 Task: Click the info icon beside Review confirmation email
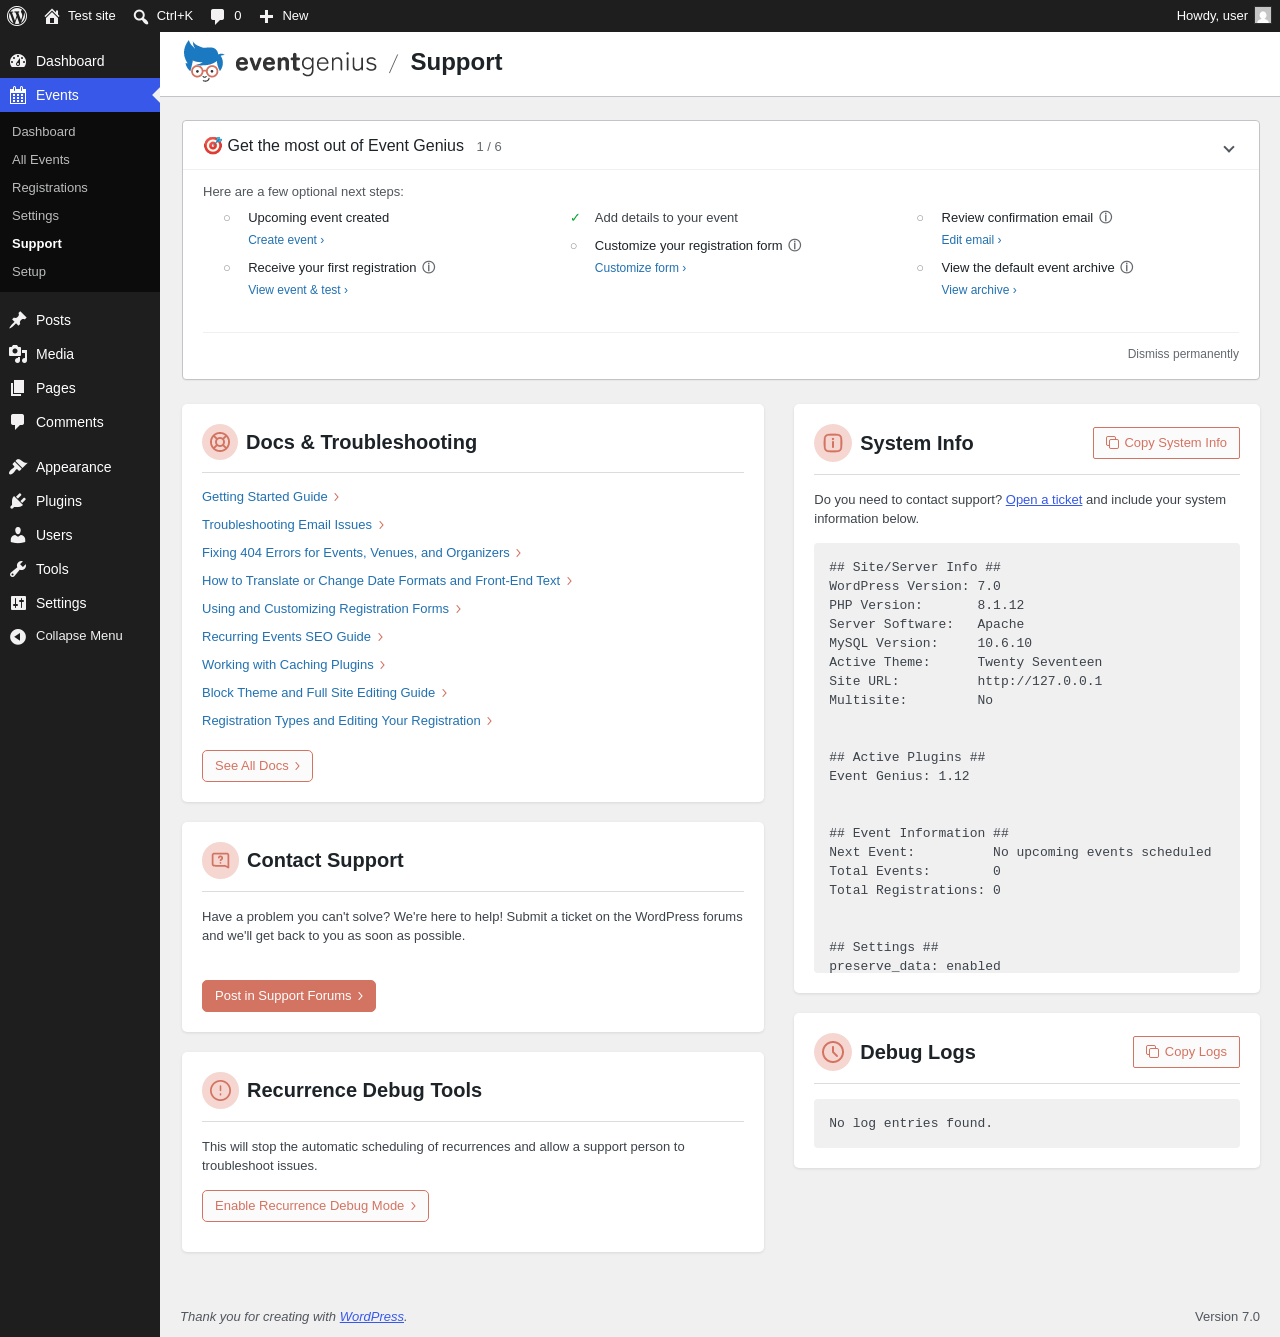tap(1106, 217)
